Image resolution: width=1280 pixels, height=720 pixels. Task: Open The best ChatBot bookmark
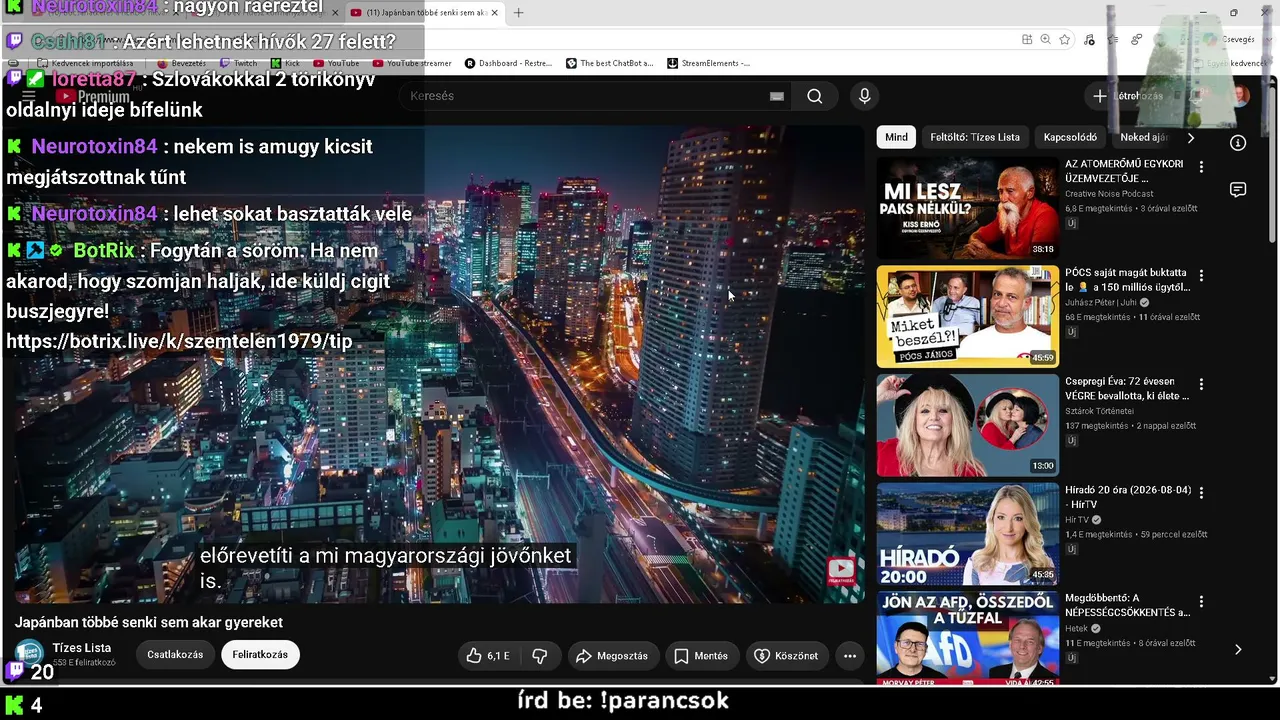(609, 63)
